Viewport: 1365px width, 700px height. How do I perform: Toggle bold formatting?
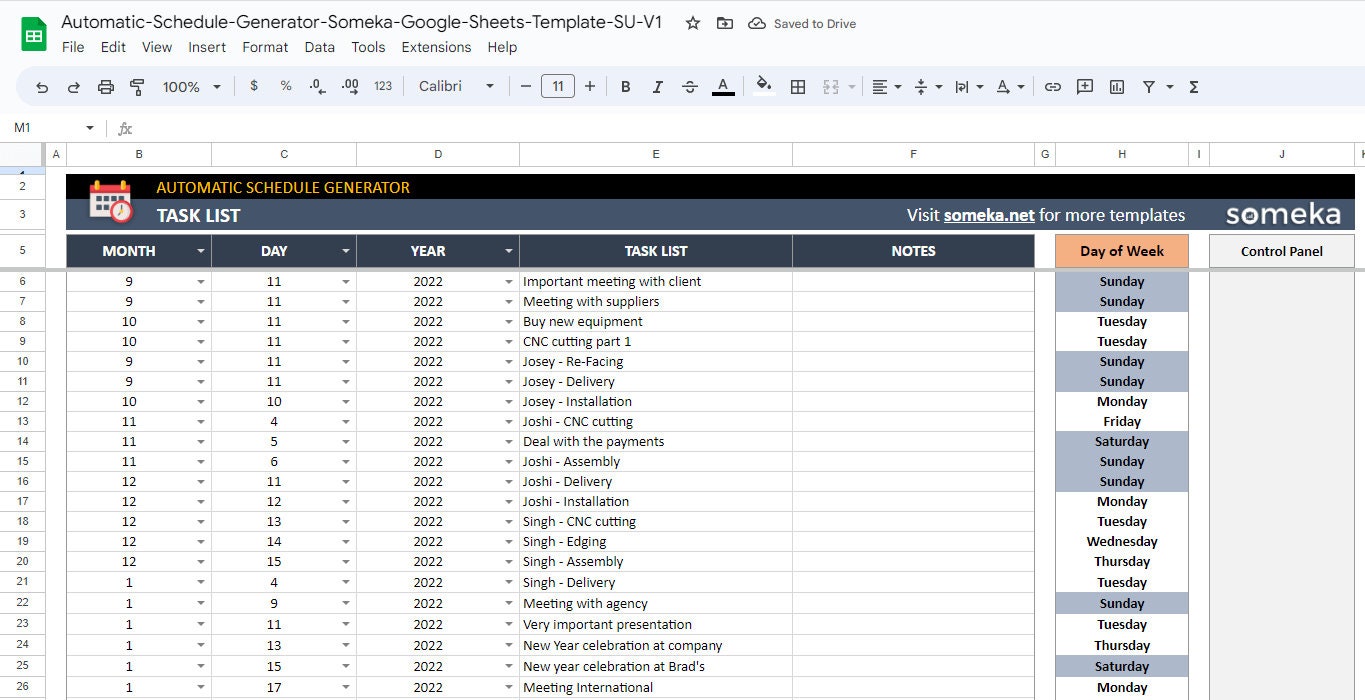coord(625,86)
